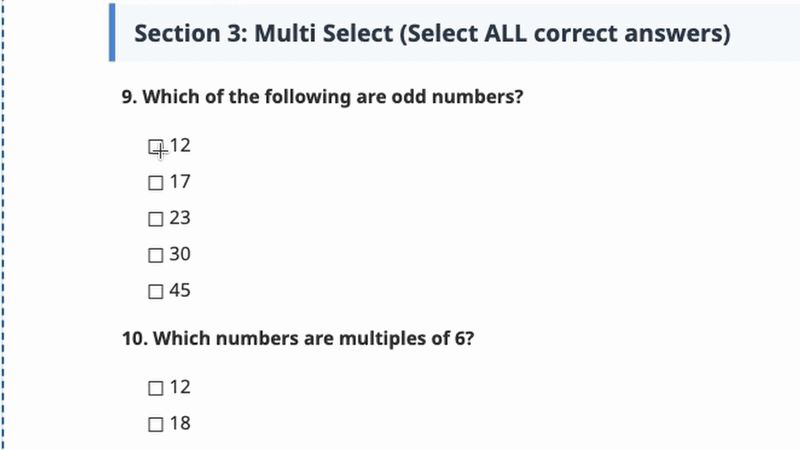
Task: Click the '17' label text in question 9
Action: [x=180, y=182]
